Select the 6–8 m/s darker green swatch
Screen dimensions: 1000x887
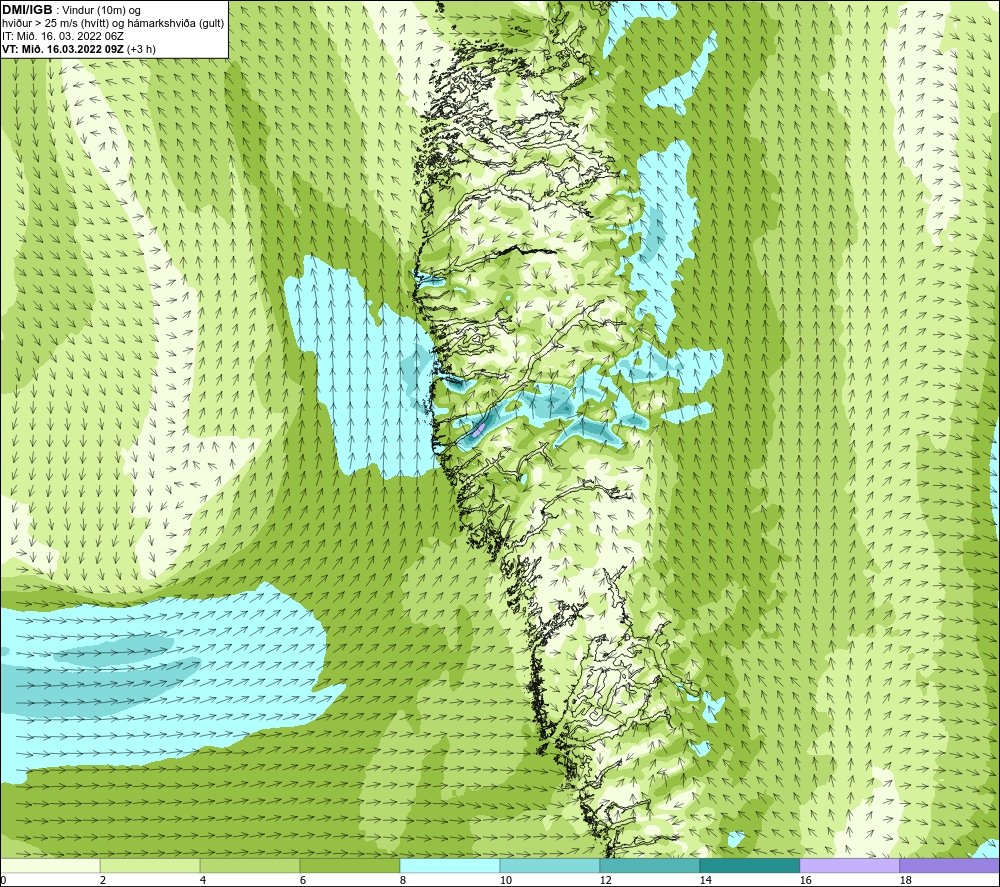pyautogui.click(x=349, y=865)
